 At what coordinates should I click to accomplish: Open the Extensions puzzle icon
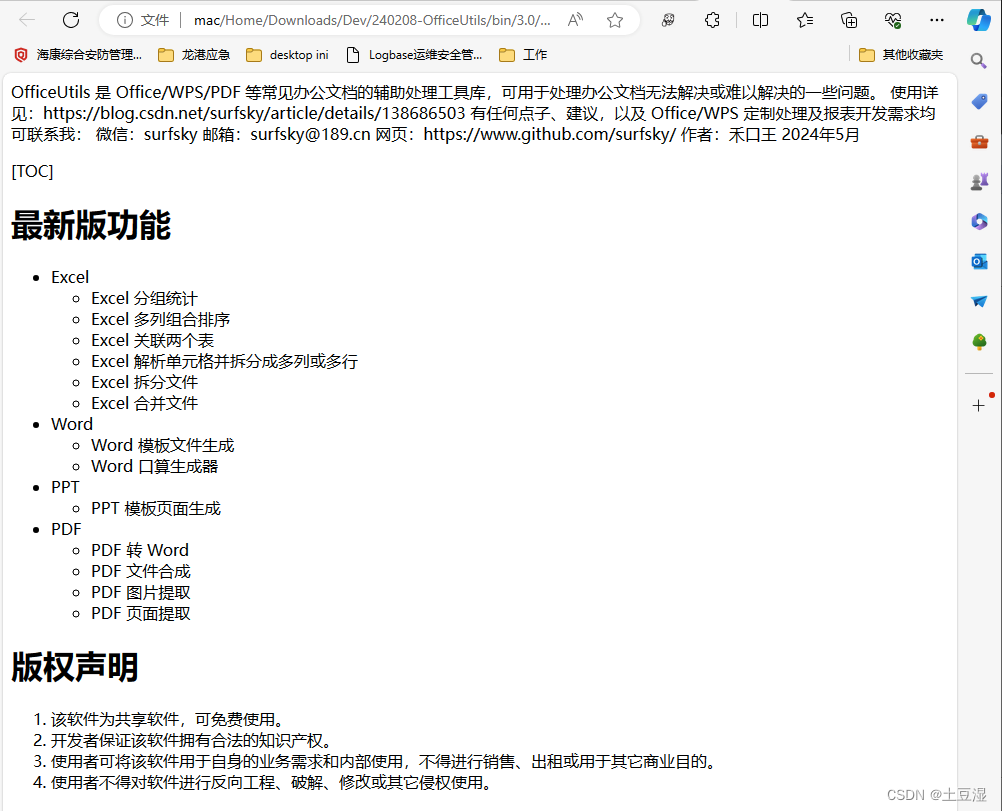point(712,20)
